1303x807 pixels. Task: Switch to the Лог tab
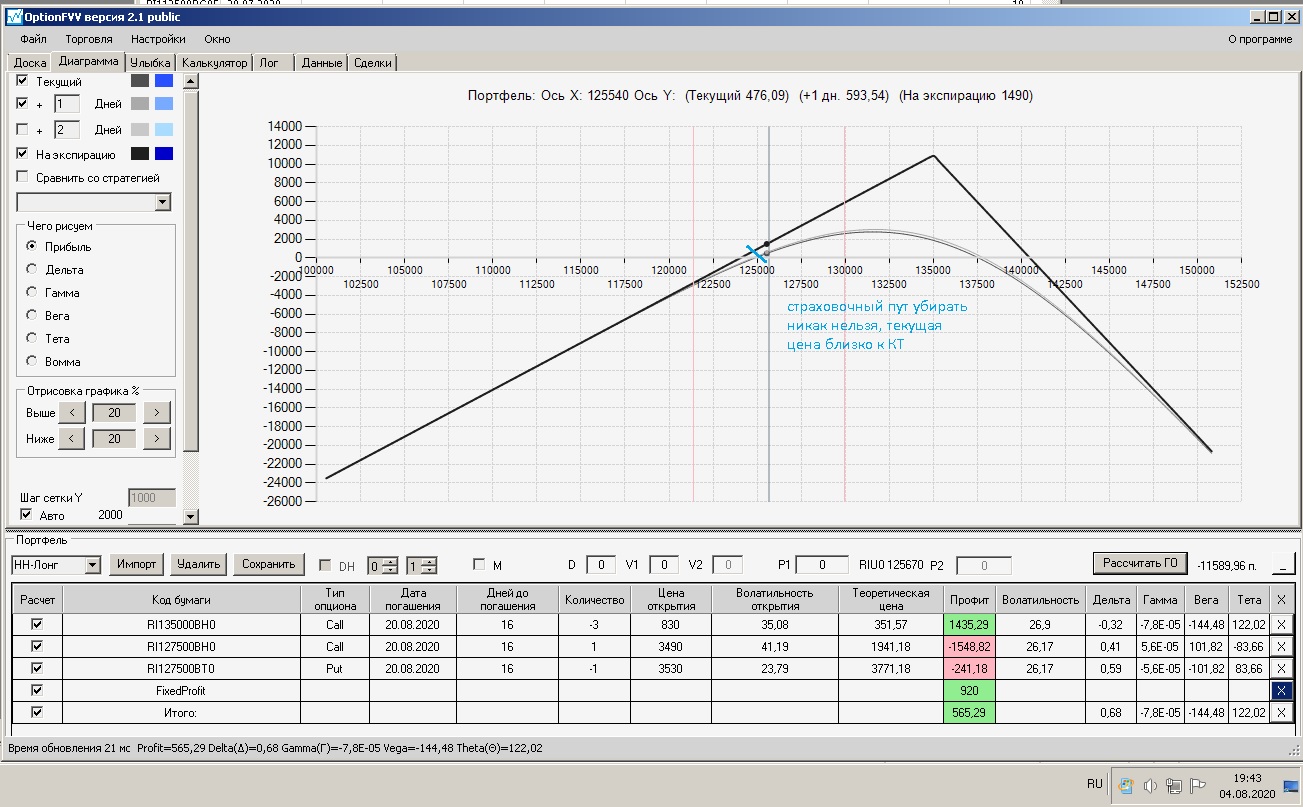[x=273, y=63]
